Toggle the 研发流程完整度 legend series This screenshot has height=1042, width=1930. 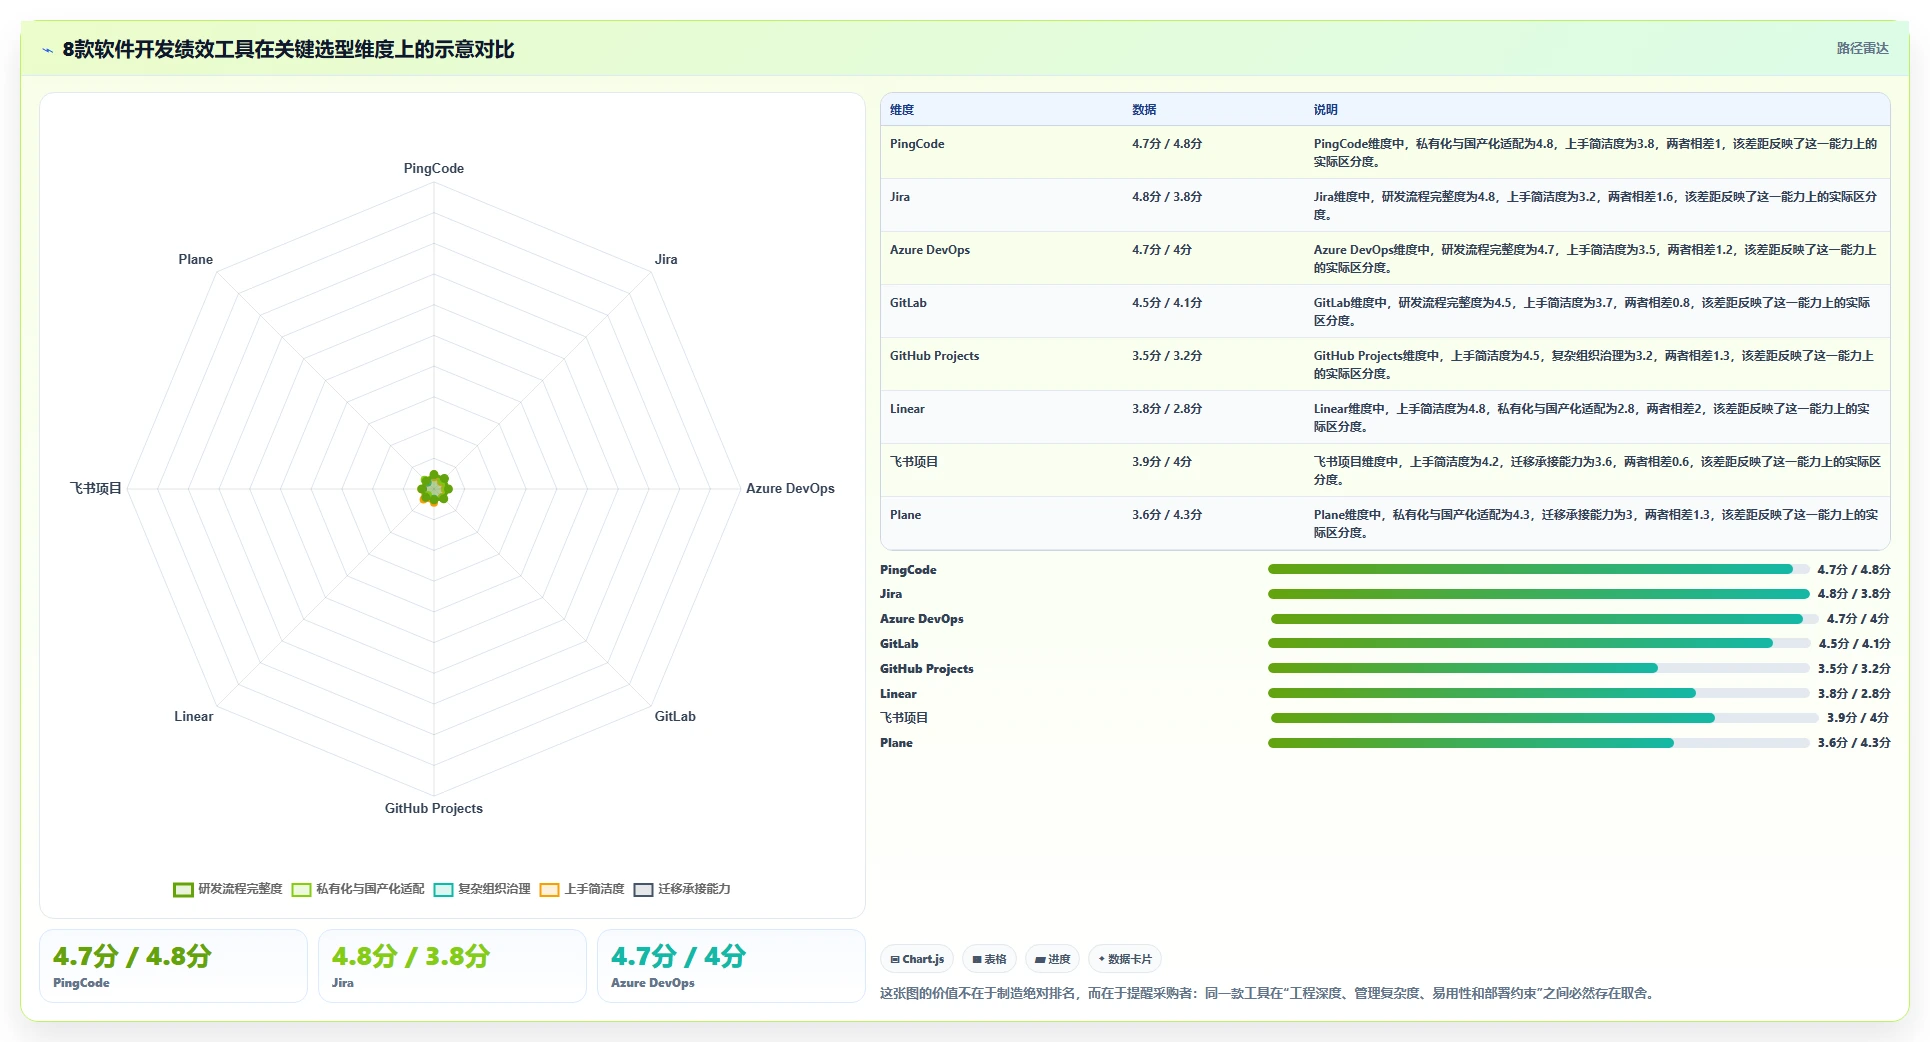point(228,889)
